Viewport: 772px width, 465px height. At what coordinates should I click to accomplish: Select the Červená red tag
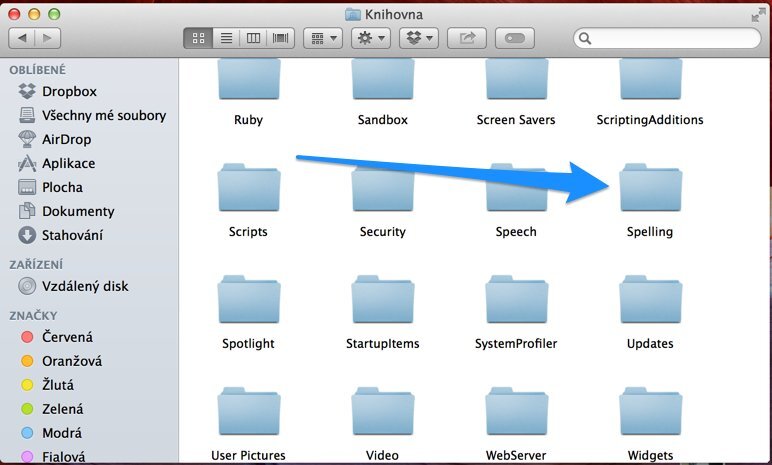pos(66,337)
